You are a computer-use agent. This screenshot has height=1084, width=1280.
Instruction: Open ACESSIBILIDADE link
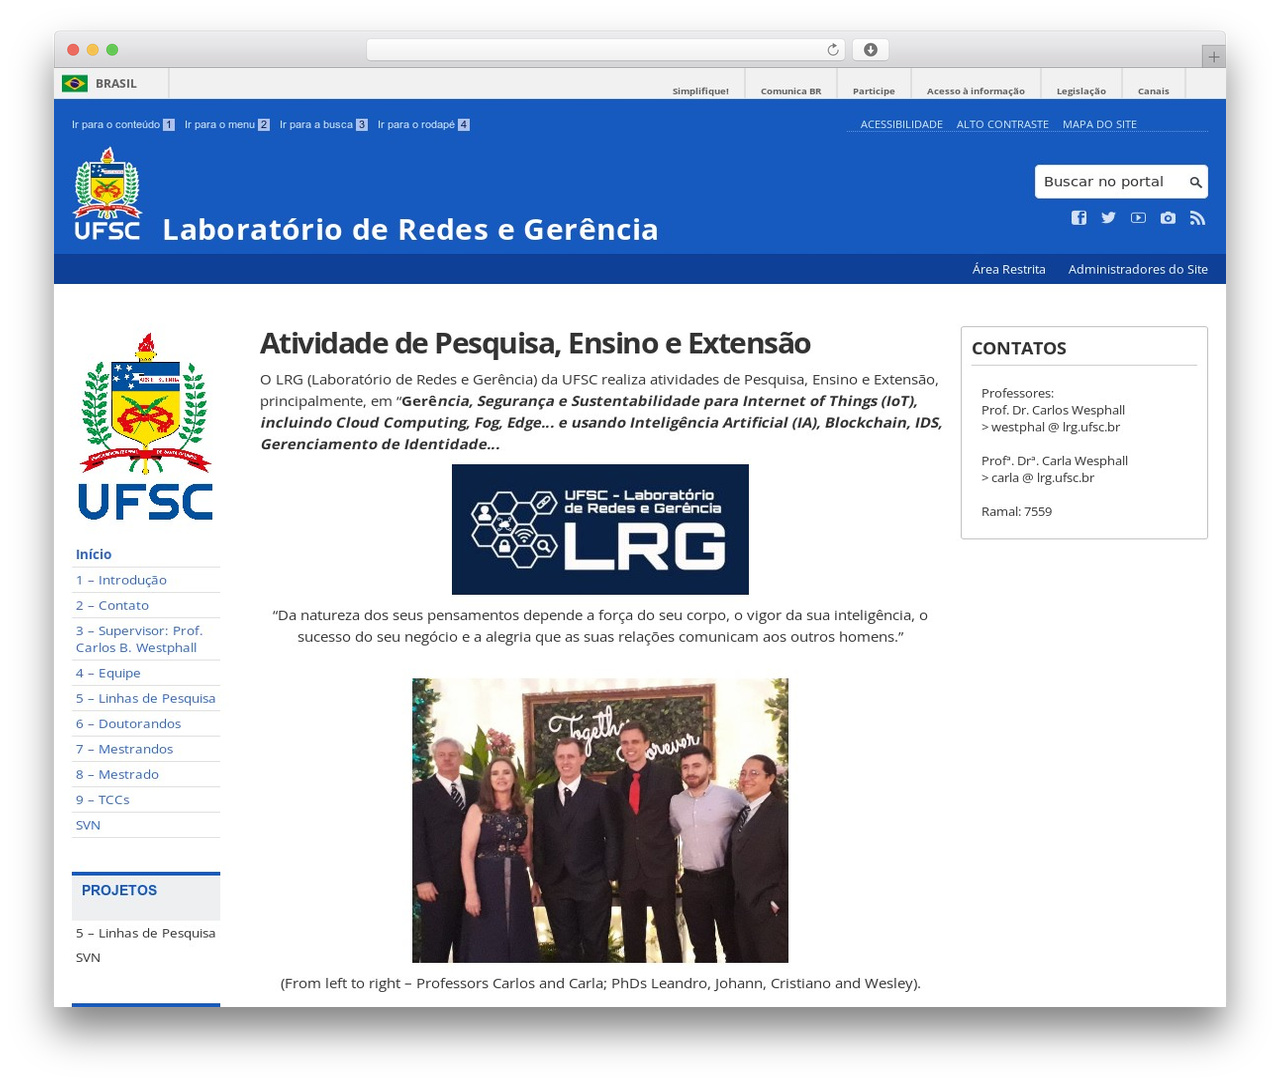[901, 124]
